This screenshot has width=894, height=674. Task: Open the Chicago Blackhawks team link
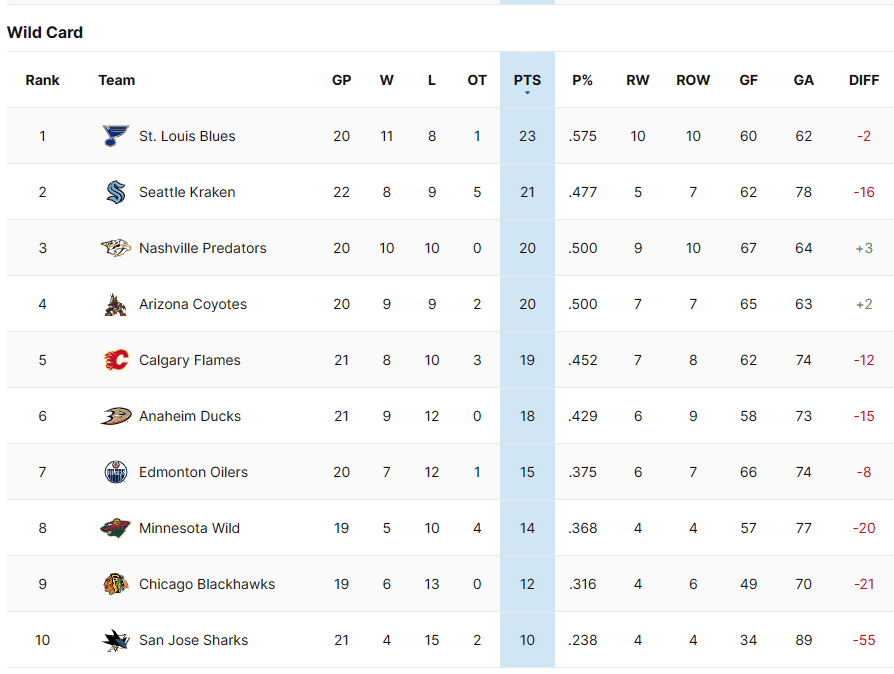point(207,584)
